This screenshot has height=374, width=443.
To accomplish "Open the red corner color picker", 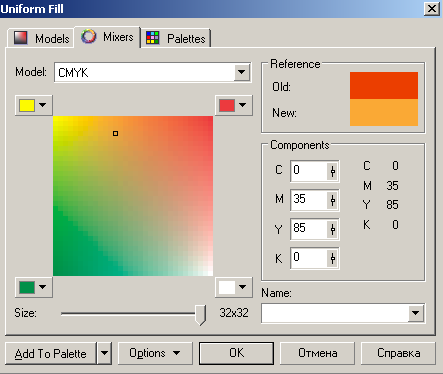I will pos(234,105).
